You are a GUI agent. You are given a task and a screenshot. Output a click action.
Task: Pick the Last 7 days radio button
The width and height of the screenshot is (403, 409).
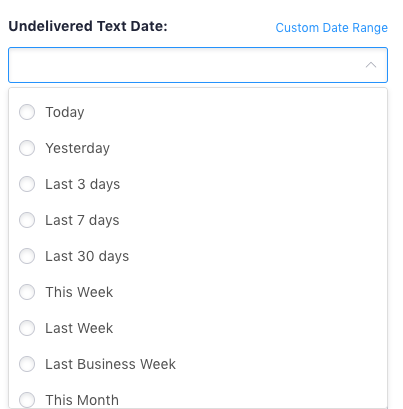tap(27, 220)
